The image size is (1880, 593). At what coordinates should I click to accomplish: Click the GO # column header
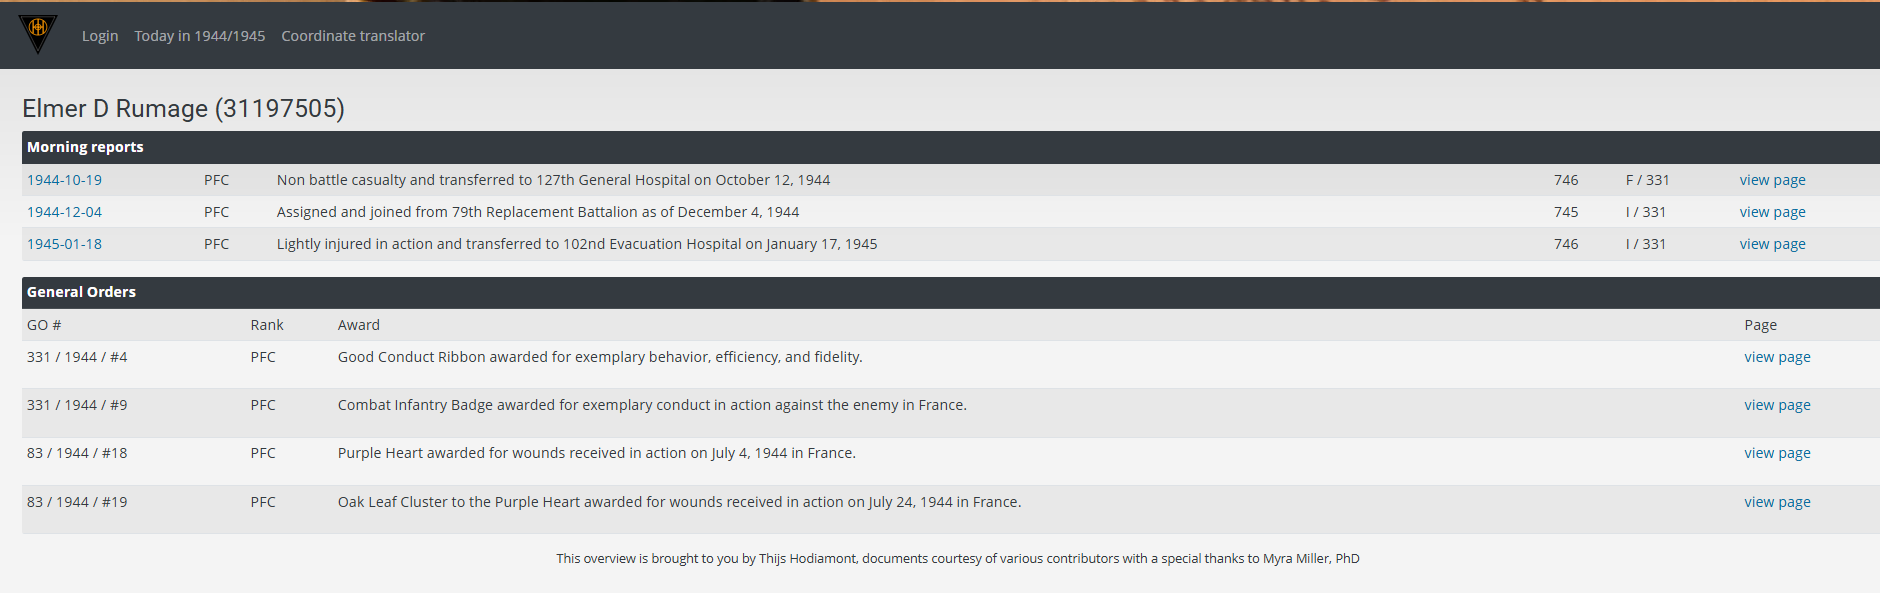tap(44, 325)
